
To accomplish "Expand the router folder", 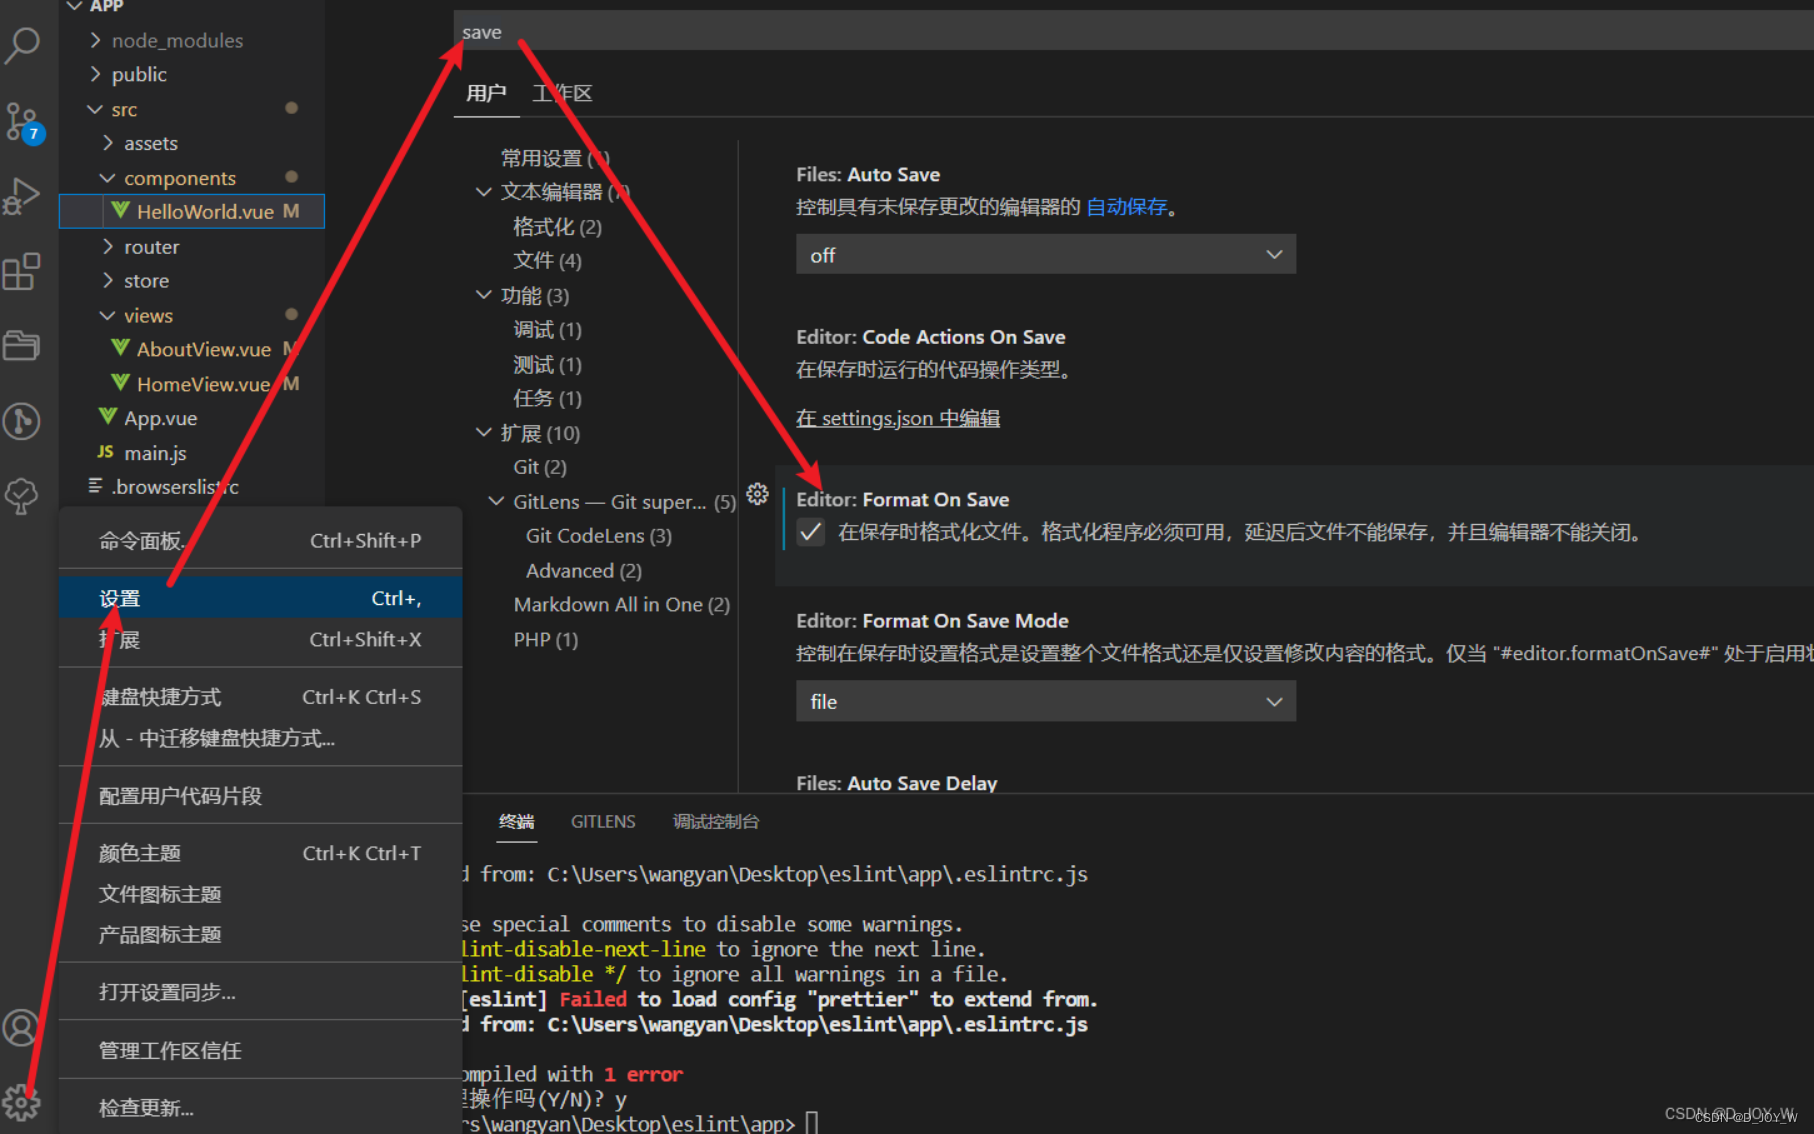I will [108, 246].
